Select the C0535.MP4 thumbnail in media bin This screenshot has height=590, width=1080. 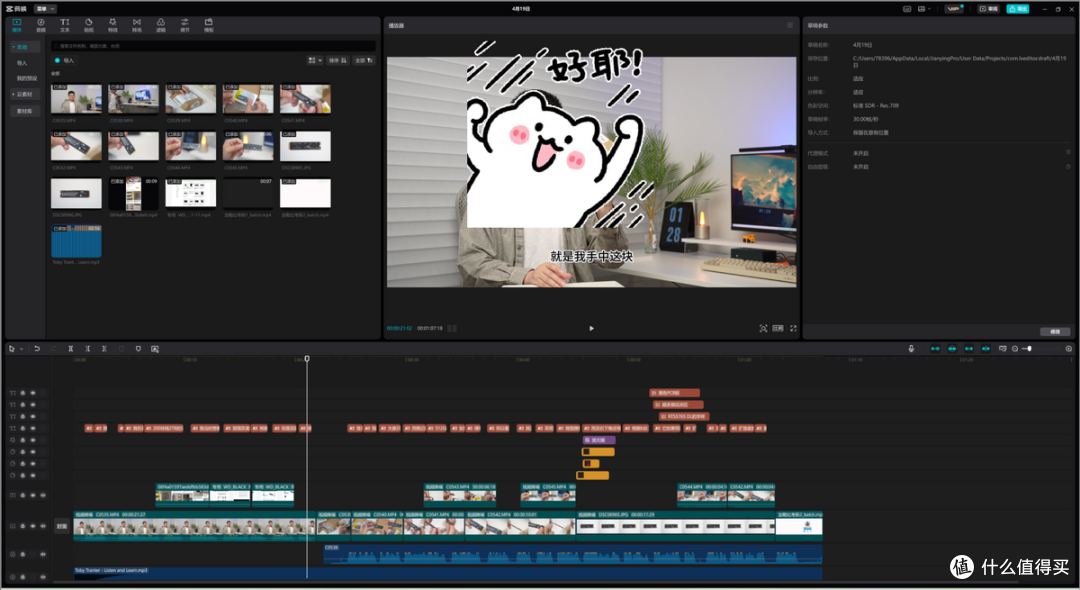(76, 99)
